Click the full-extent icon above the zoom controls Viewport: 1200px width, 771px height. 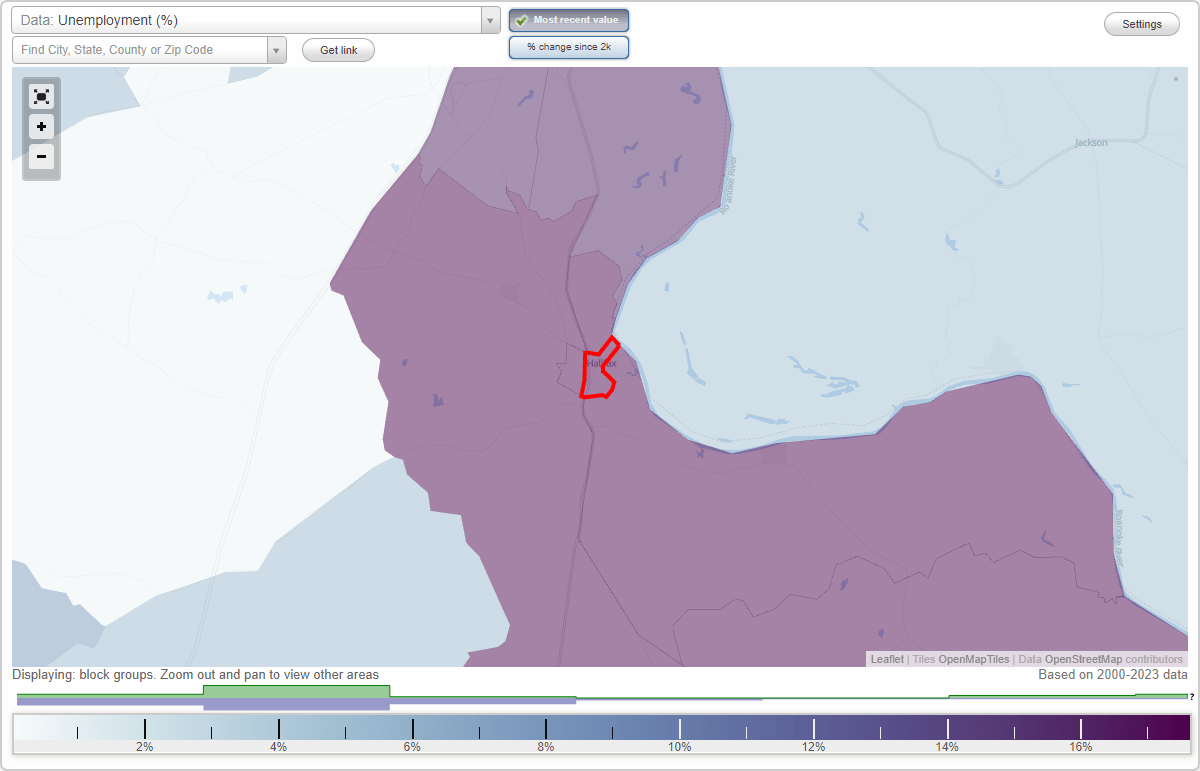pos(41,96)
